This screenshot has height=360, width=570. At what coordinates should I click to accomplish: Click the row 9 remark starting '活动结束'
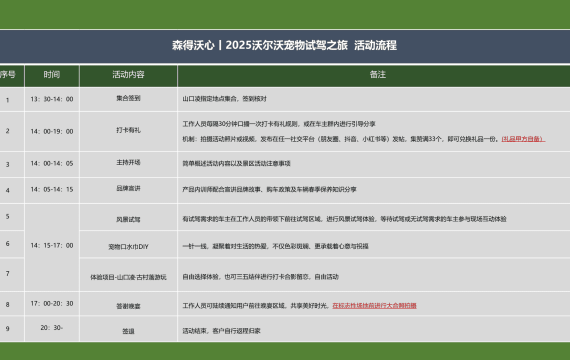click(221, 331)
